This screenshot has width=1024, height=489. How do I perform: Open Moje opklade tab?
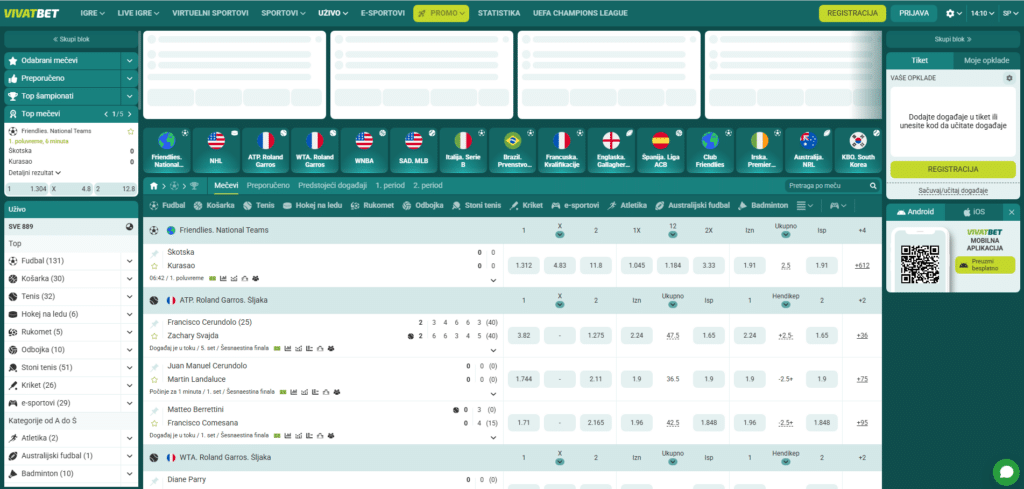coord(986,61)
